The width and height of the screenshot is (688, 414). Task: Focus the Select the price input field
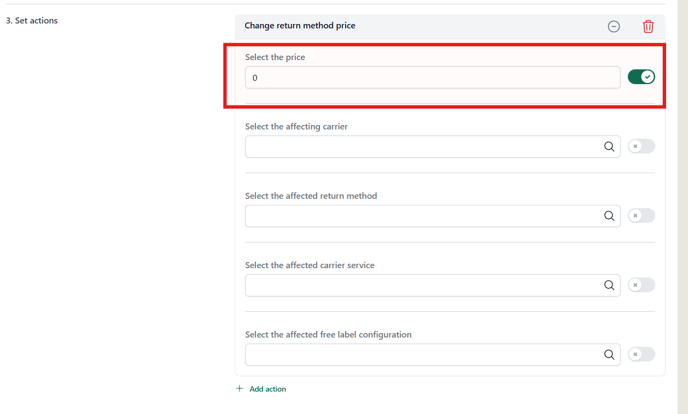click(433, 78)
